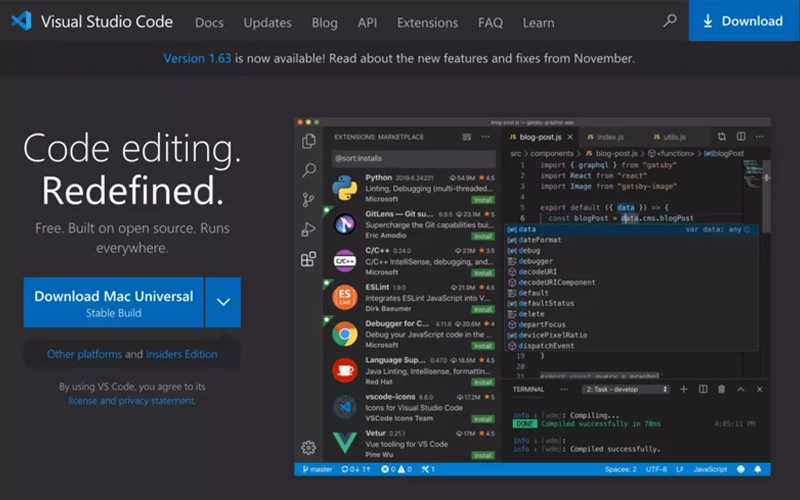This screenshot has height=500, width=800.
Task: Follow the Version 1.63 link
Action: (197, 58)
